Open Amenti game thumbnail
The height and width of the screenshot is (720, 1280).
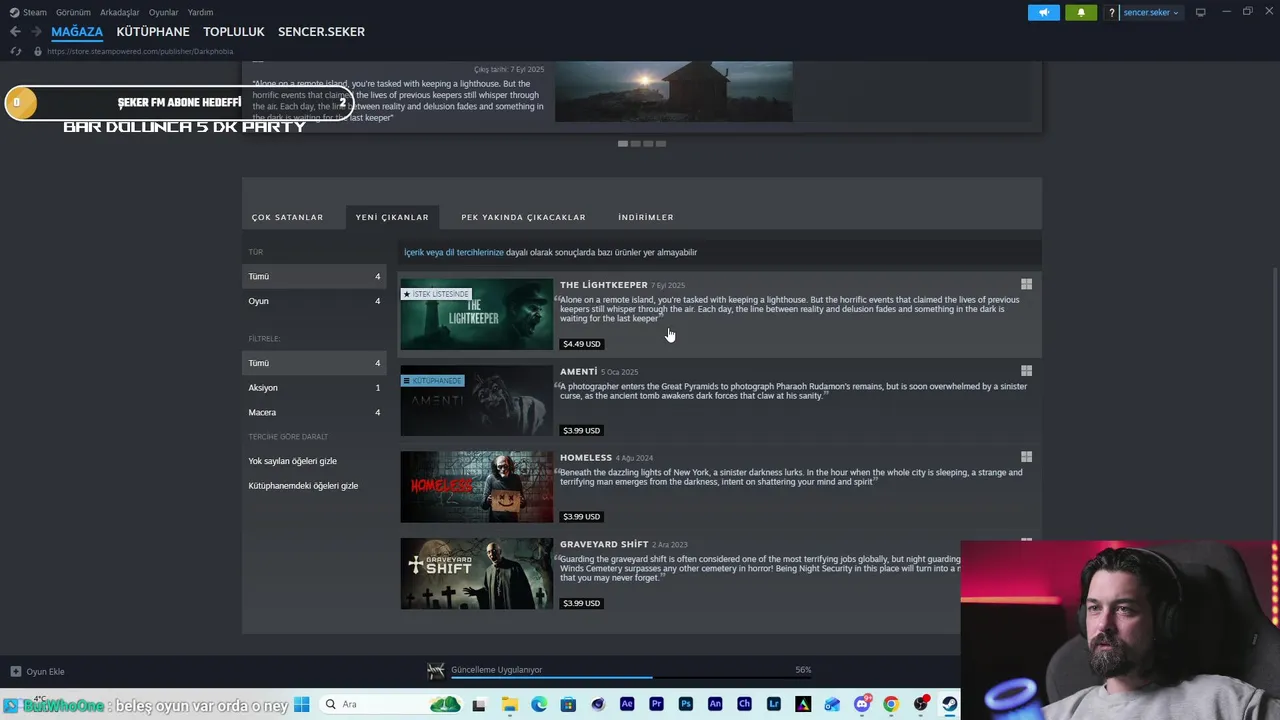(477, 401)
